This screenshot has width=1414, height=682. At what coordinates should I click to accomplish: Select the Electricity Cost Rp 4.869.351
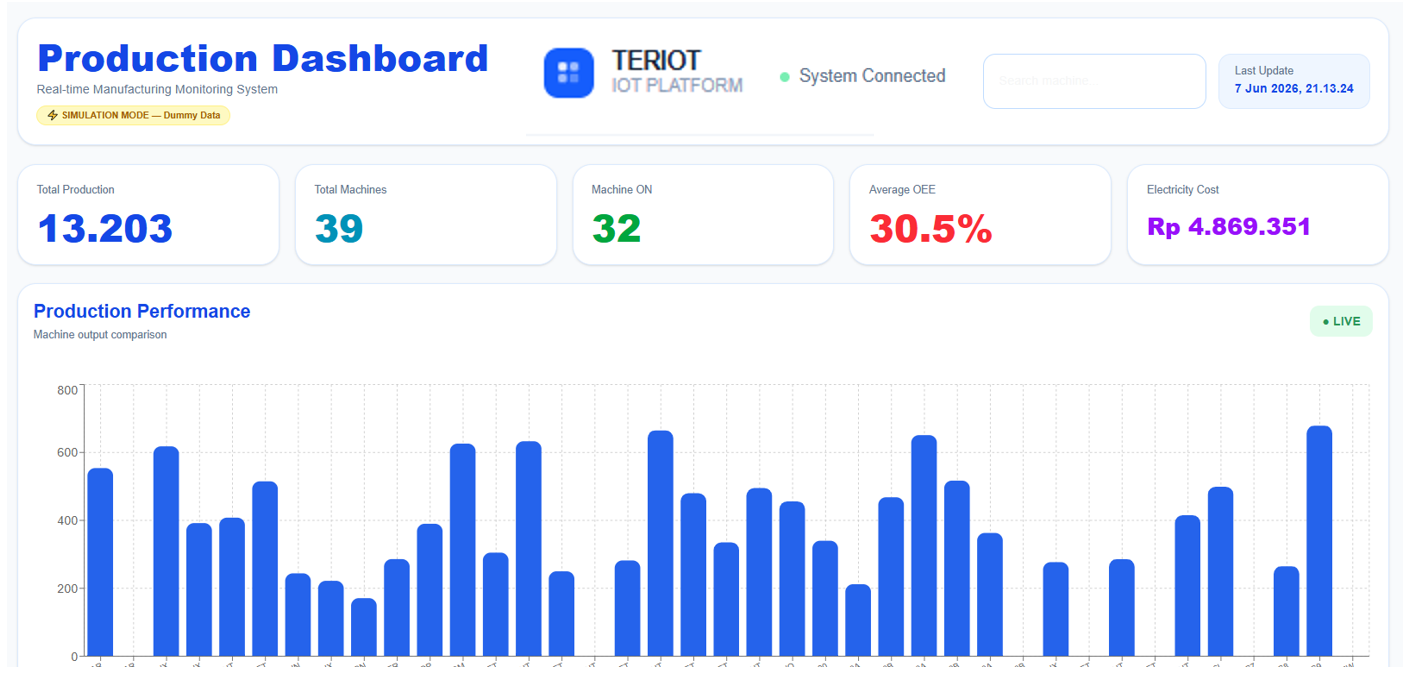1229,227
